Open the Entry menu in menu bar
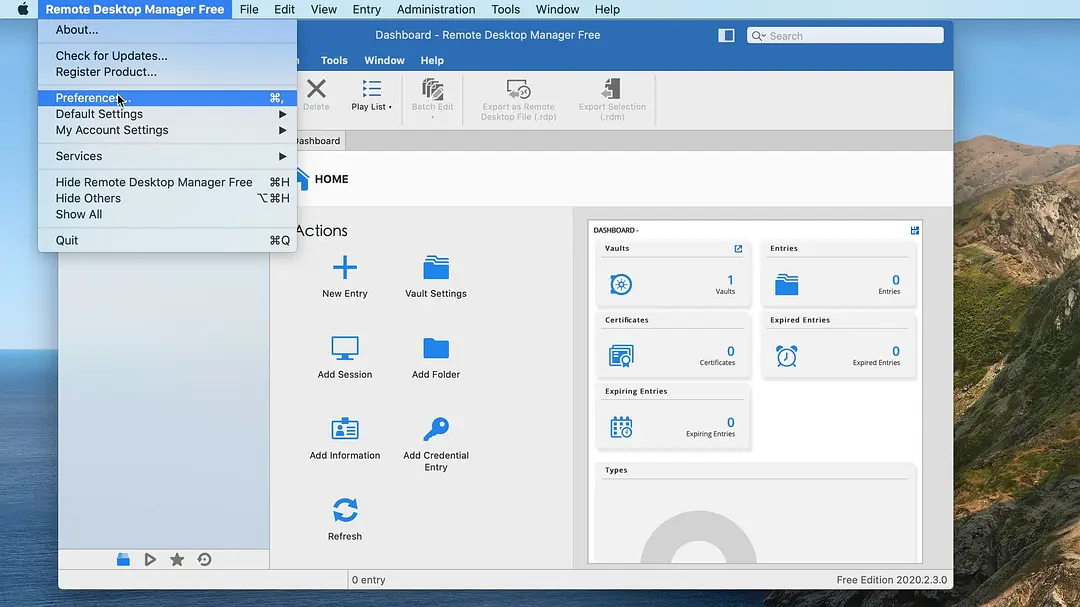Viewport: 1080px width, 607px height. click(366, 9)
